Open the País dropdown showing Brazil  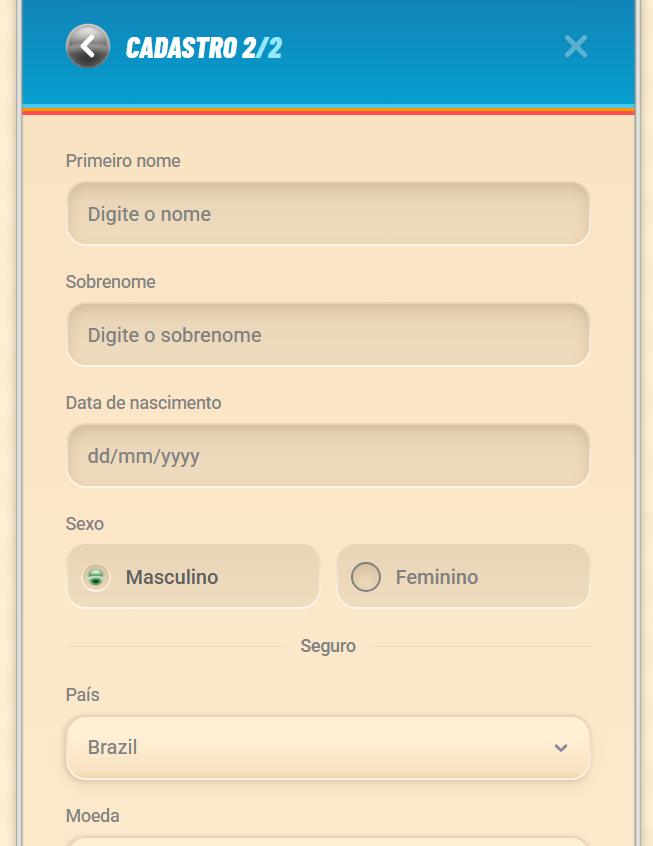tap(328, 747)
